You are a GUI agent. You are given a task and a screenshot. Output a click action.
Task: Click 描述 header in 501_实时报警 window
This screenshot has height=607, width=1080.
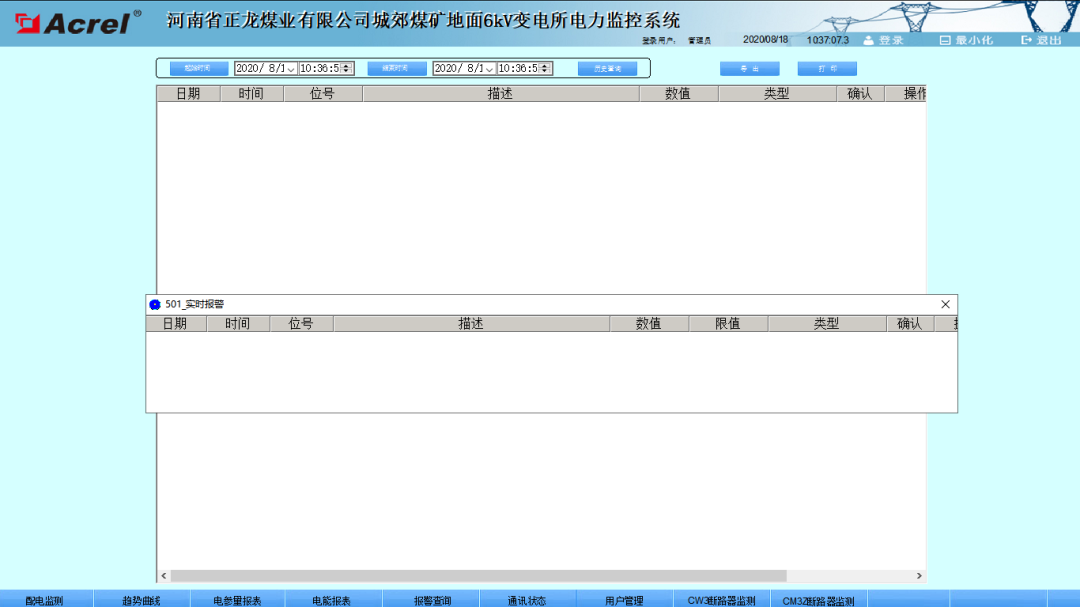(x=471, y=324)
